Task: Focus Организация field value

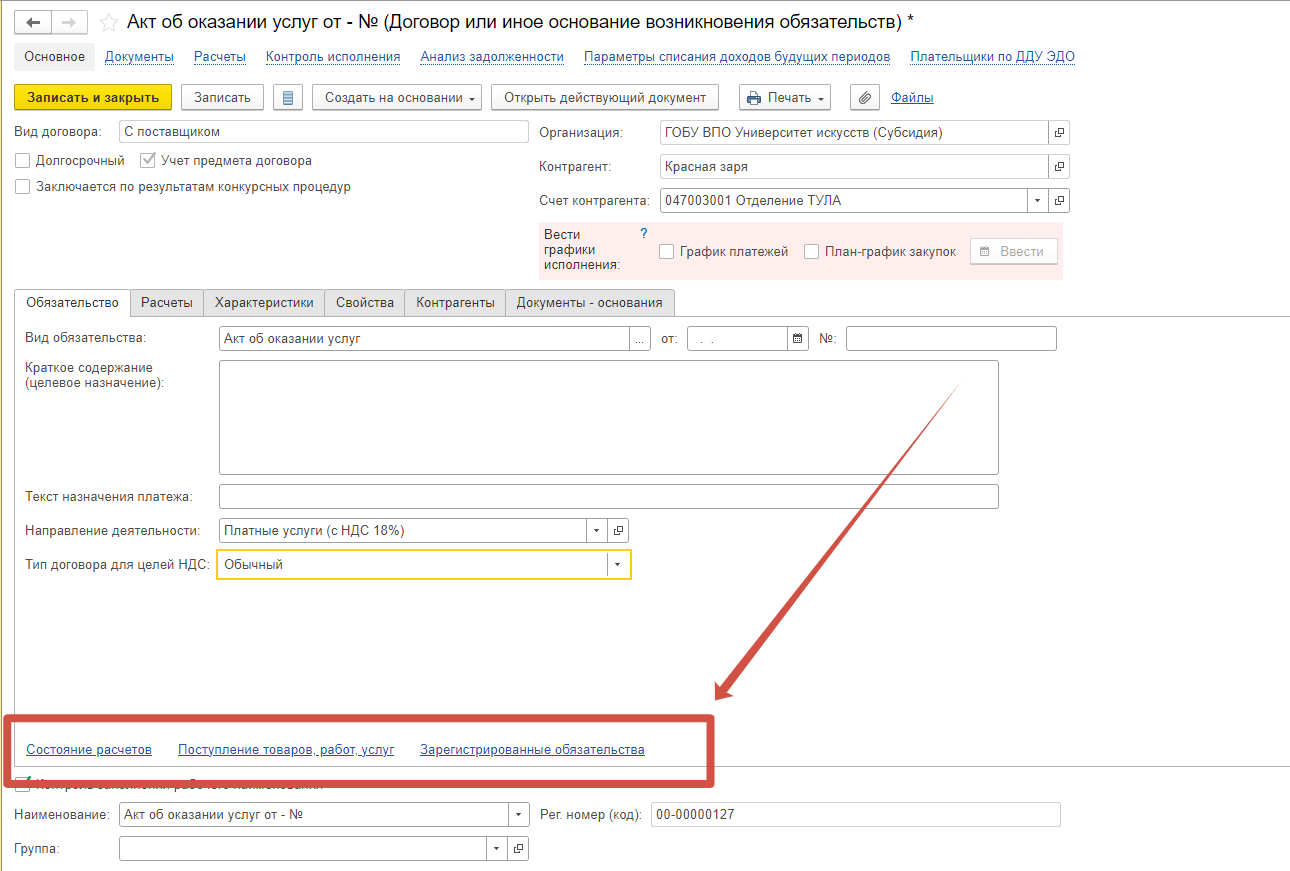Action: [854, 132]
